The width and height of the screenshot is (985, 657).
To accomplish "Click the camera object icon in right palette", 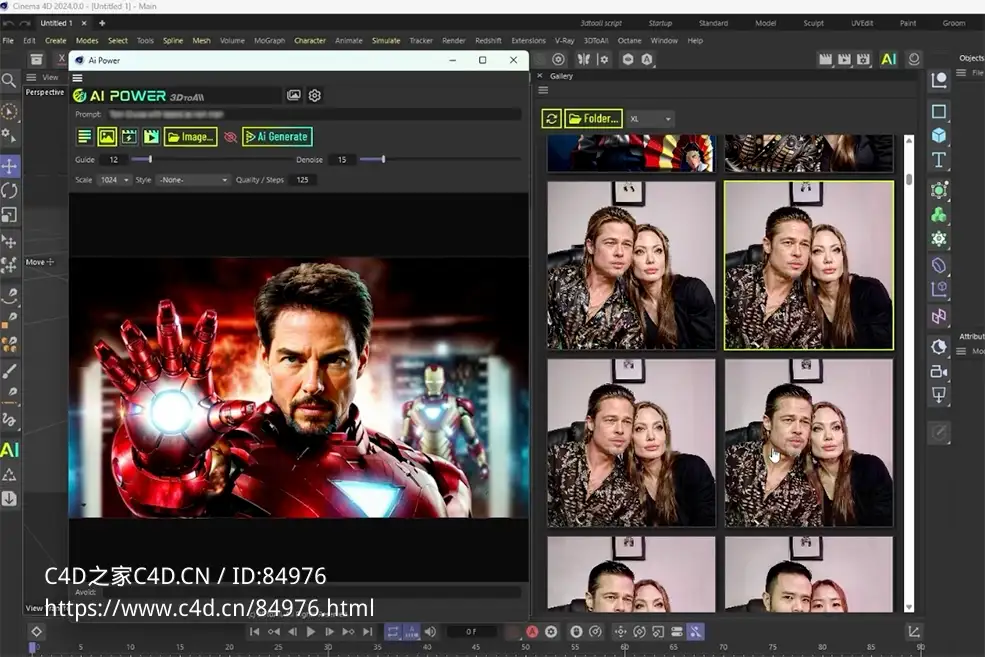I will [x=939, y=371].
